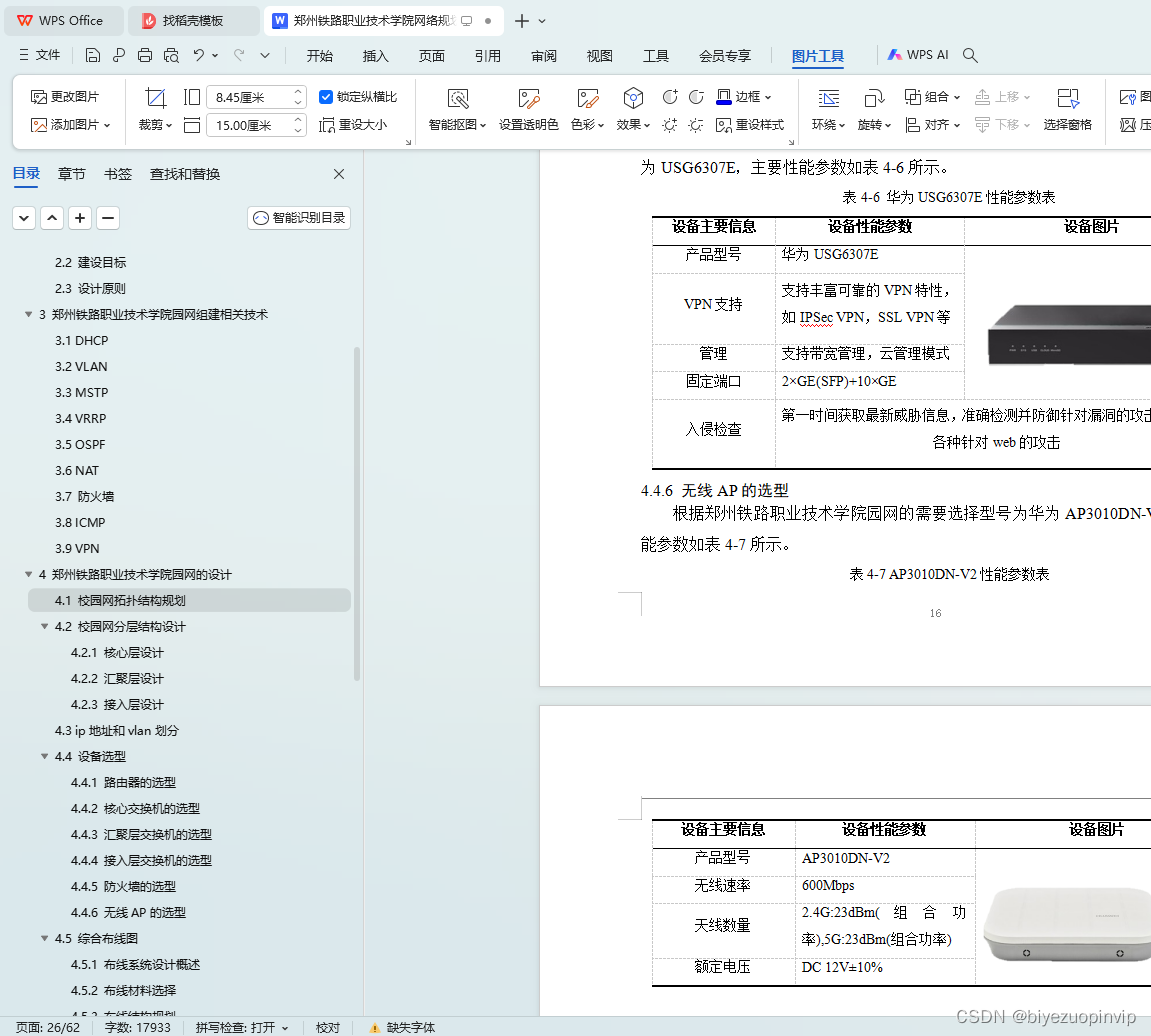Click the search magnifier icon

[x=970, y=55]
